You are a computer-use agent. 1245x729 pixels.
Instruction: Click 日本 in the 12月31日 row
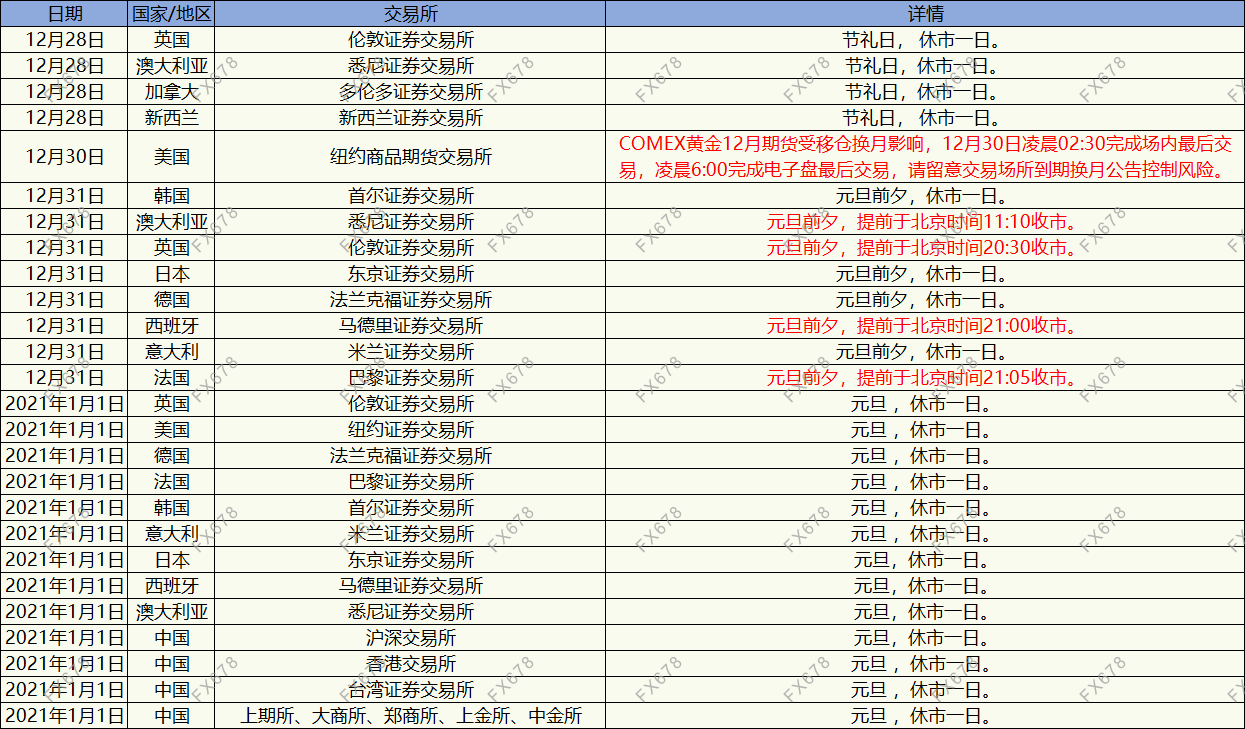pyautogui.click(x=171, y=274)
